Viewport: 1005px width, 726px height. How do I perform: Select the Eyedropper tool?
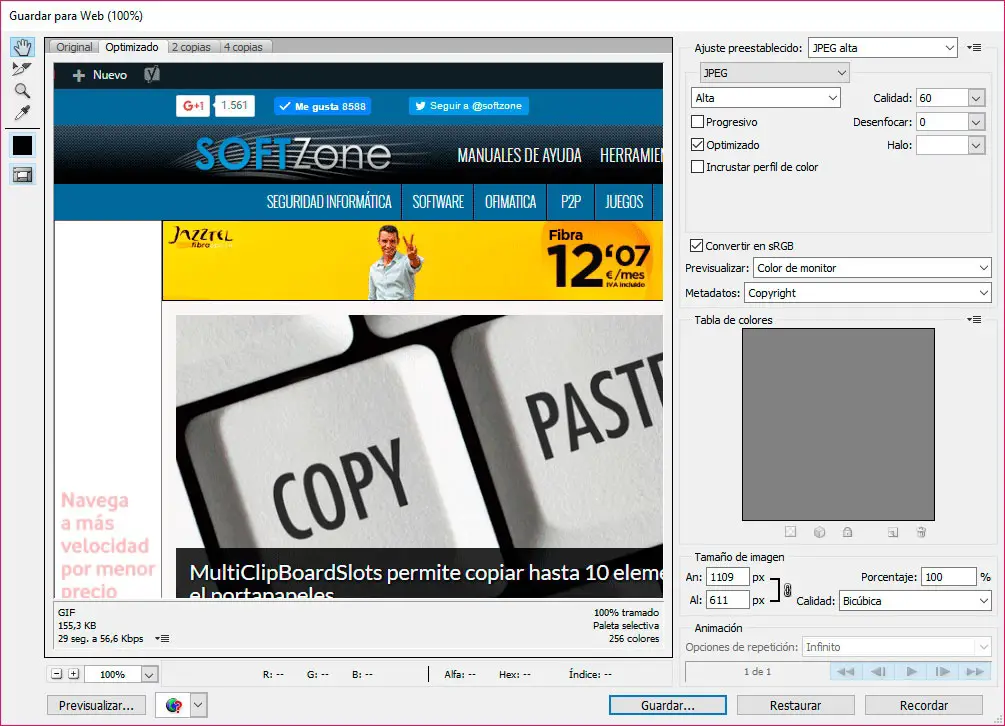point(22,113)
